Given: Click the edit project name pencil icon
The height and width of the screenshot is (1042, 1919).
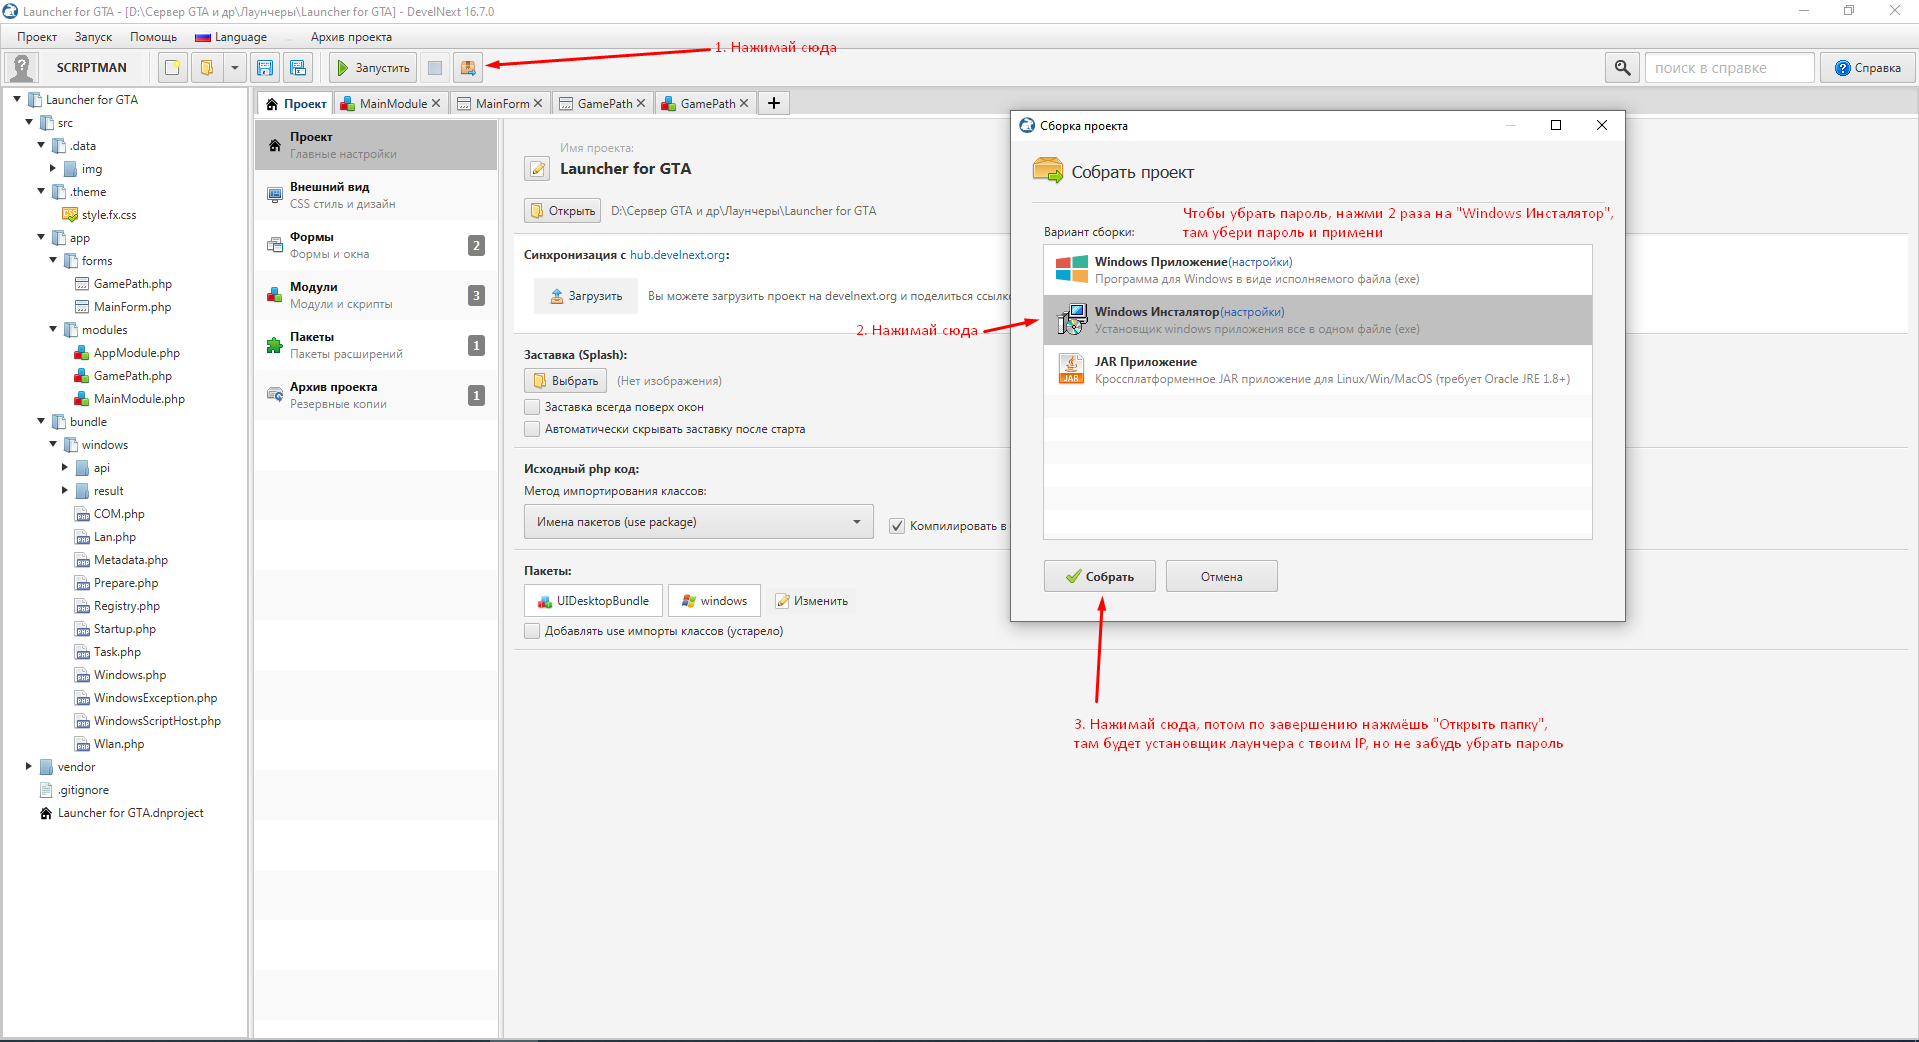Looking at the screenshot, I should coord(537,168).
